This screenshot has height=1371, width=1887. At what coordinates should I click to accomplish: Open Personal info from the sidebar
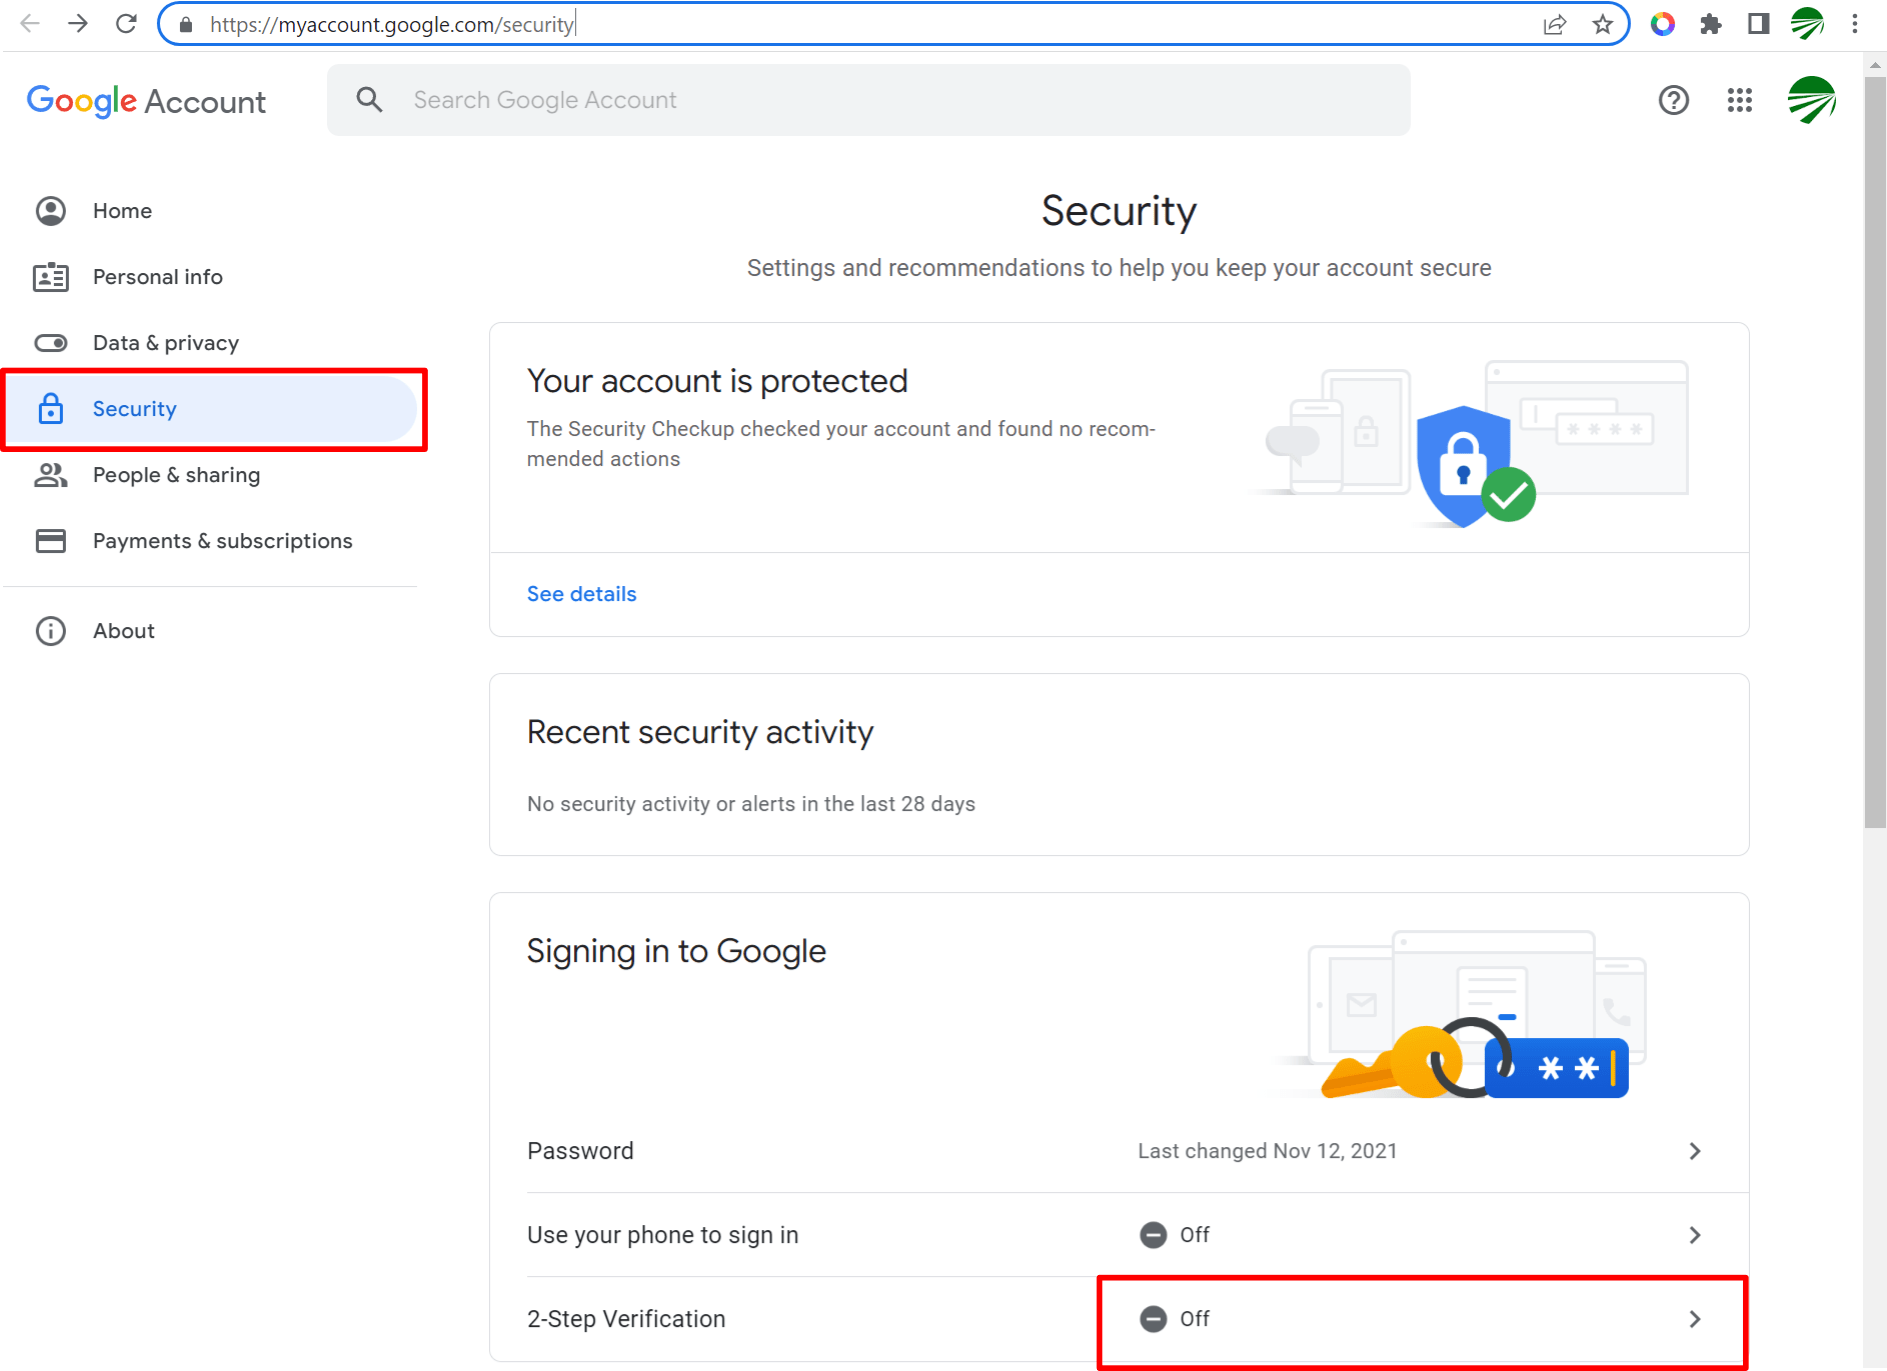tap(157, 277)
